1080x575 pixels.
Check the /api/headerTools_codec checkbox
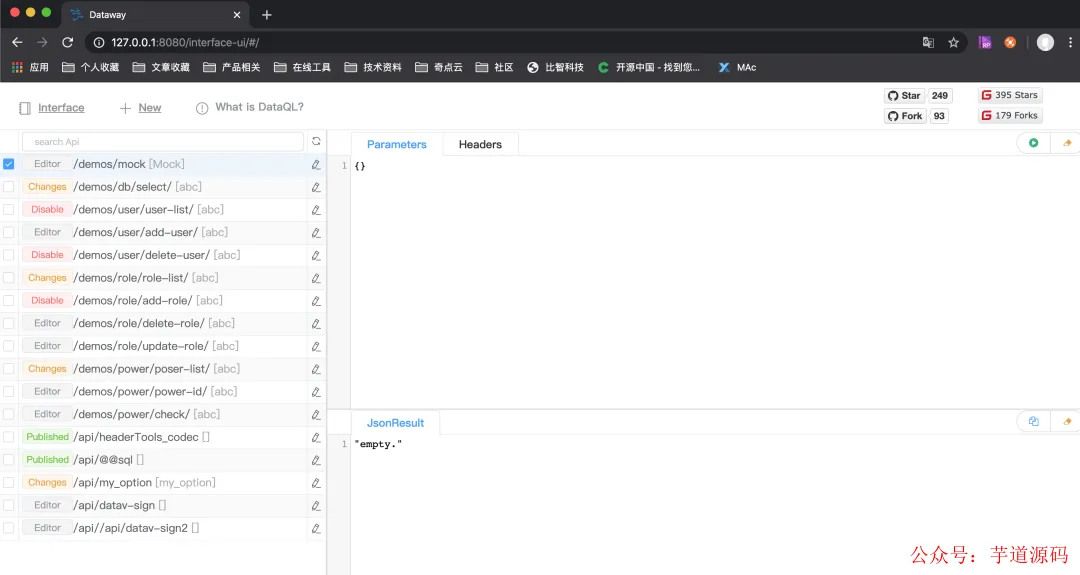[x=8, y=437]
